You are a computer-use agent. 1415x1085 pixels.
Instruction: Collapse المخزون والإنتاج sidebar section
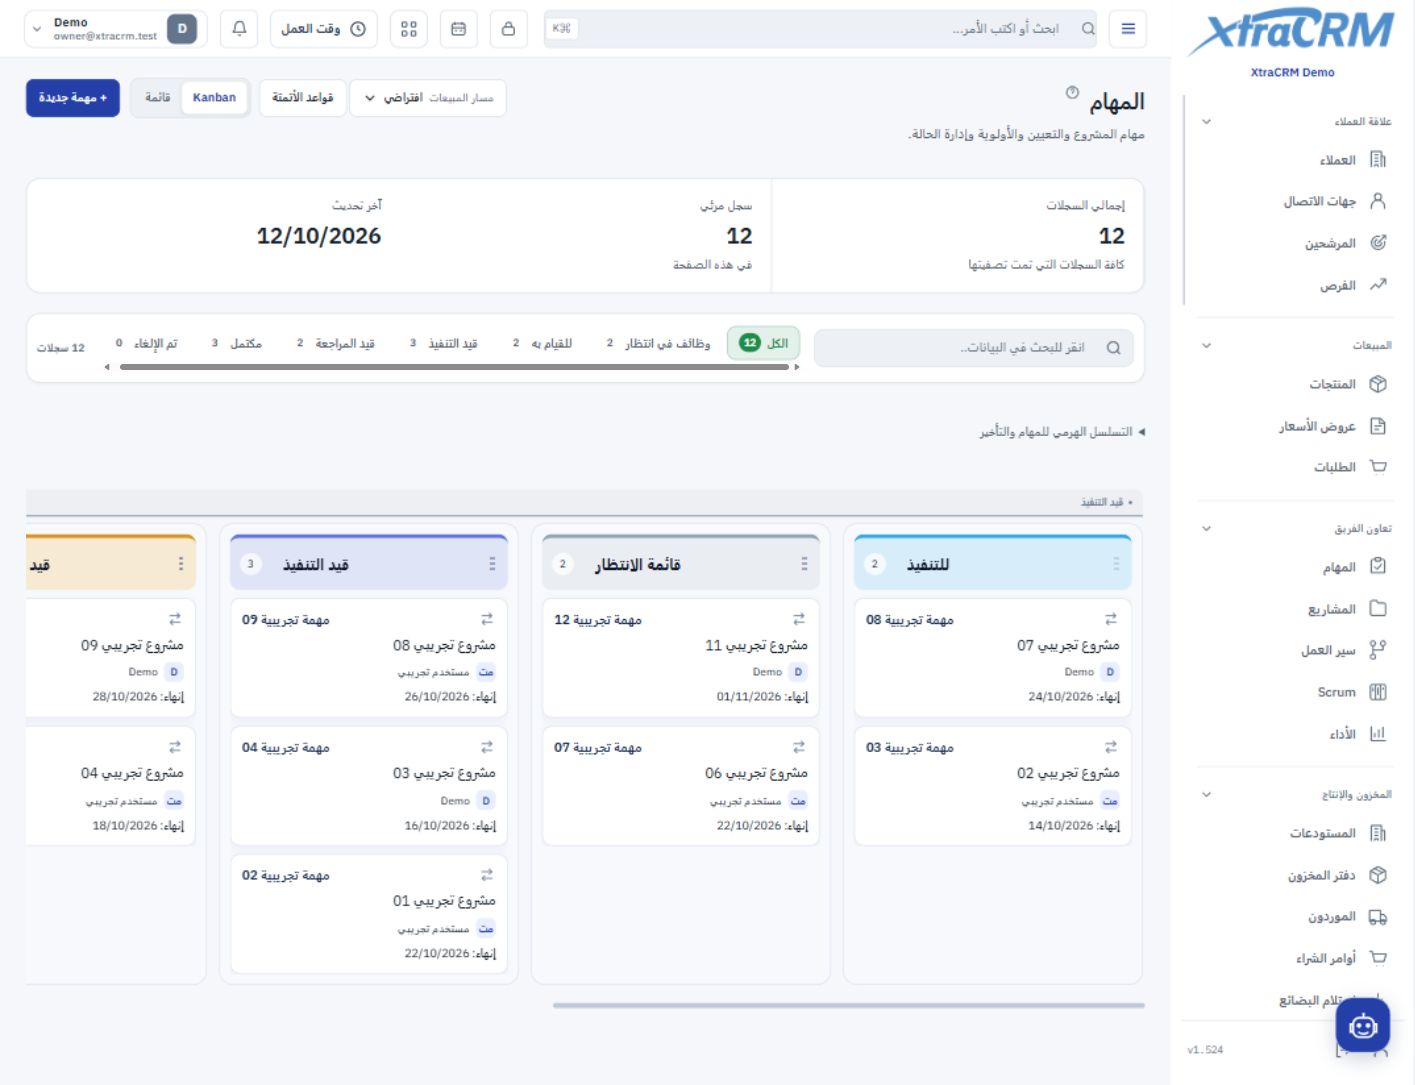1206,794
